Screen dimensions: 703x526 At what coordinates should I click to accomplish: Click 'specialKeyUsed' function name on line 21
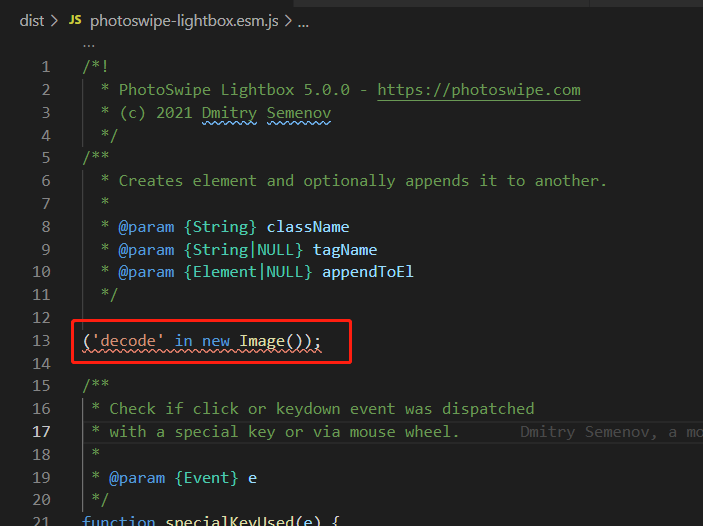230,520
